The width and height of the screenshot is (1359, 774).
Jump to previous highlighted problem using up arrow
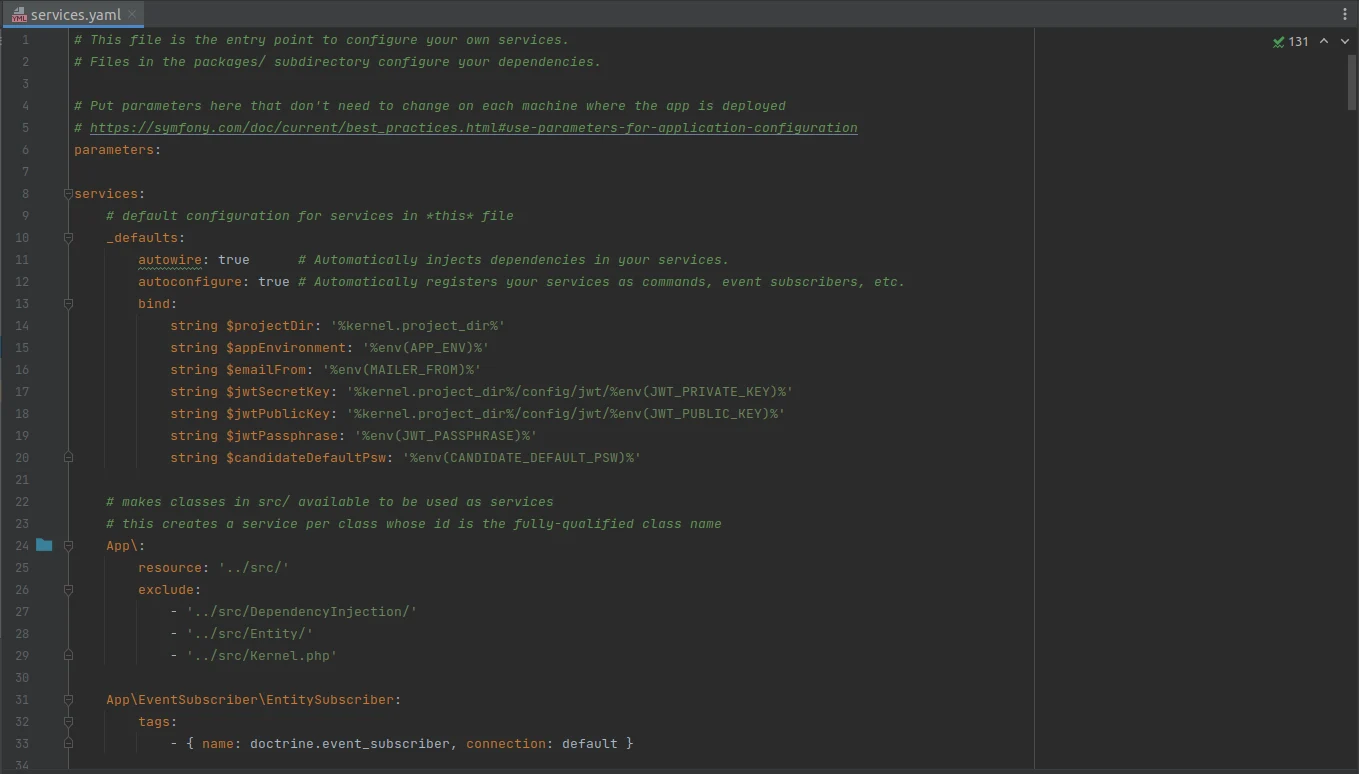tap(1324, 42)
